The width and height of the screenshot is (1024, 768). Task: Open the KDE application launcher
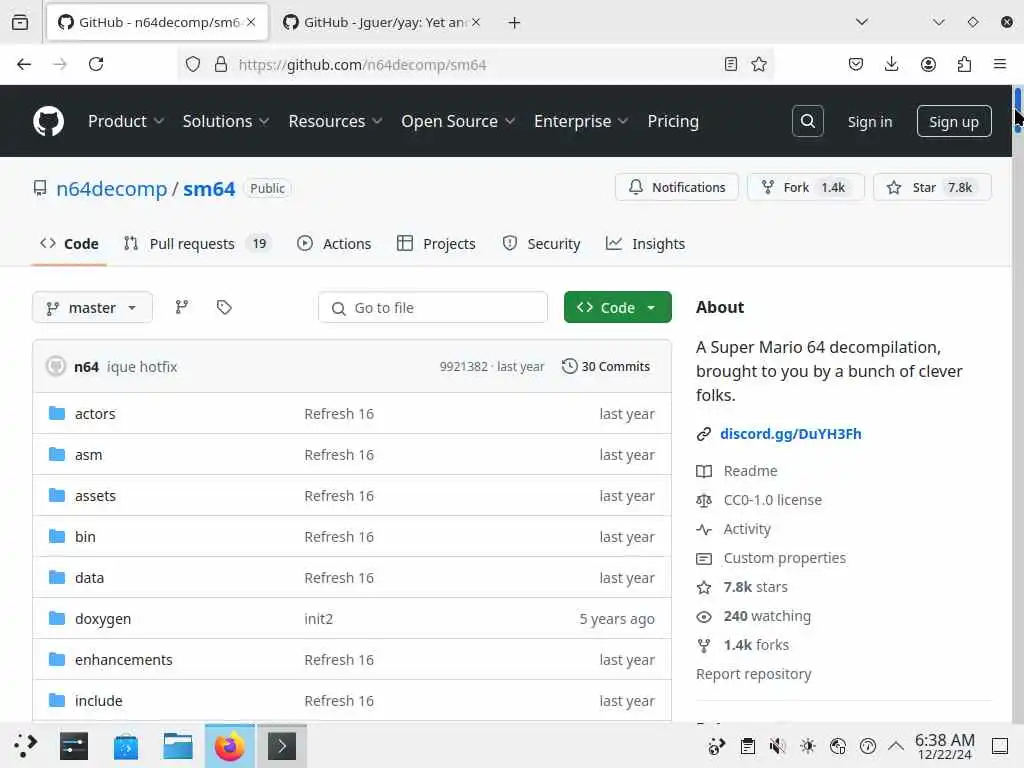tap(25, 746)
